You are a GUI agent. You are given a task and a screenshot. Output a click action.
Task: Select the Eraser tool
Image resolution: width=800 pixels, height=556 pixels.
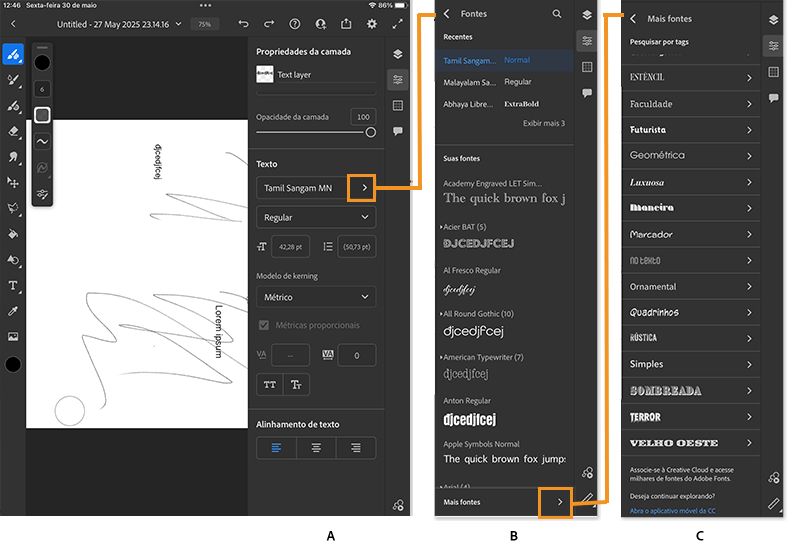[13, 132]
